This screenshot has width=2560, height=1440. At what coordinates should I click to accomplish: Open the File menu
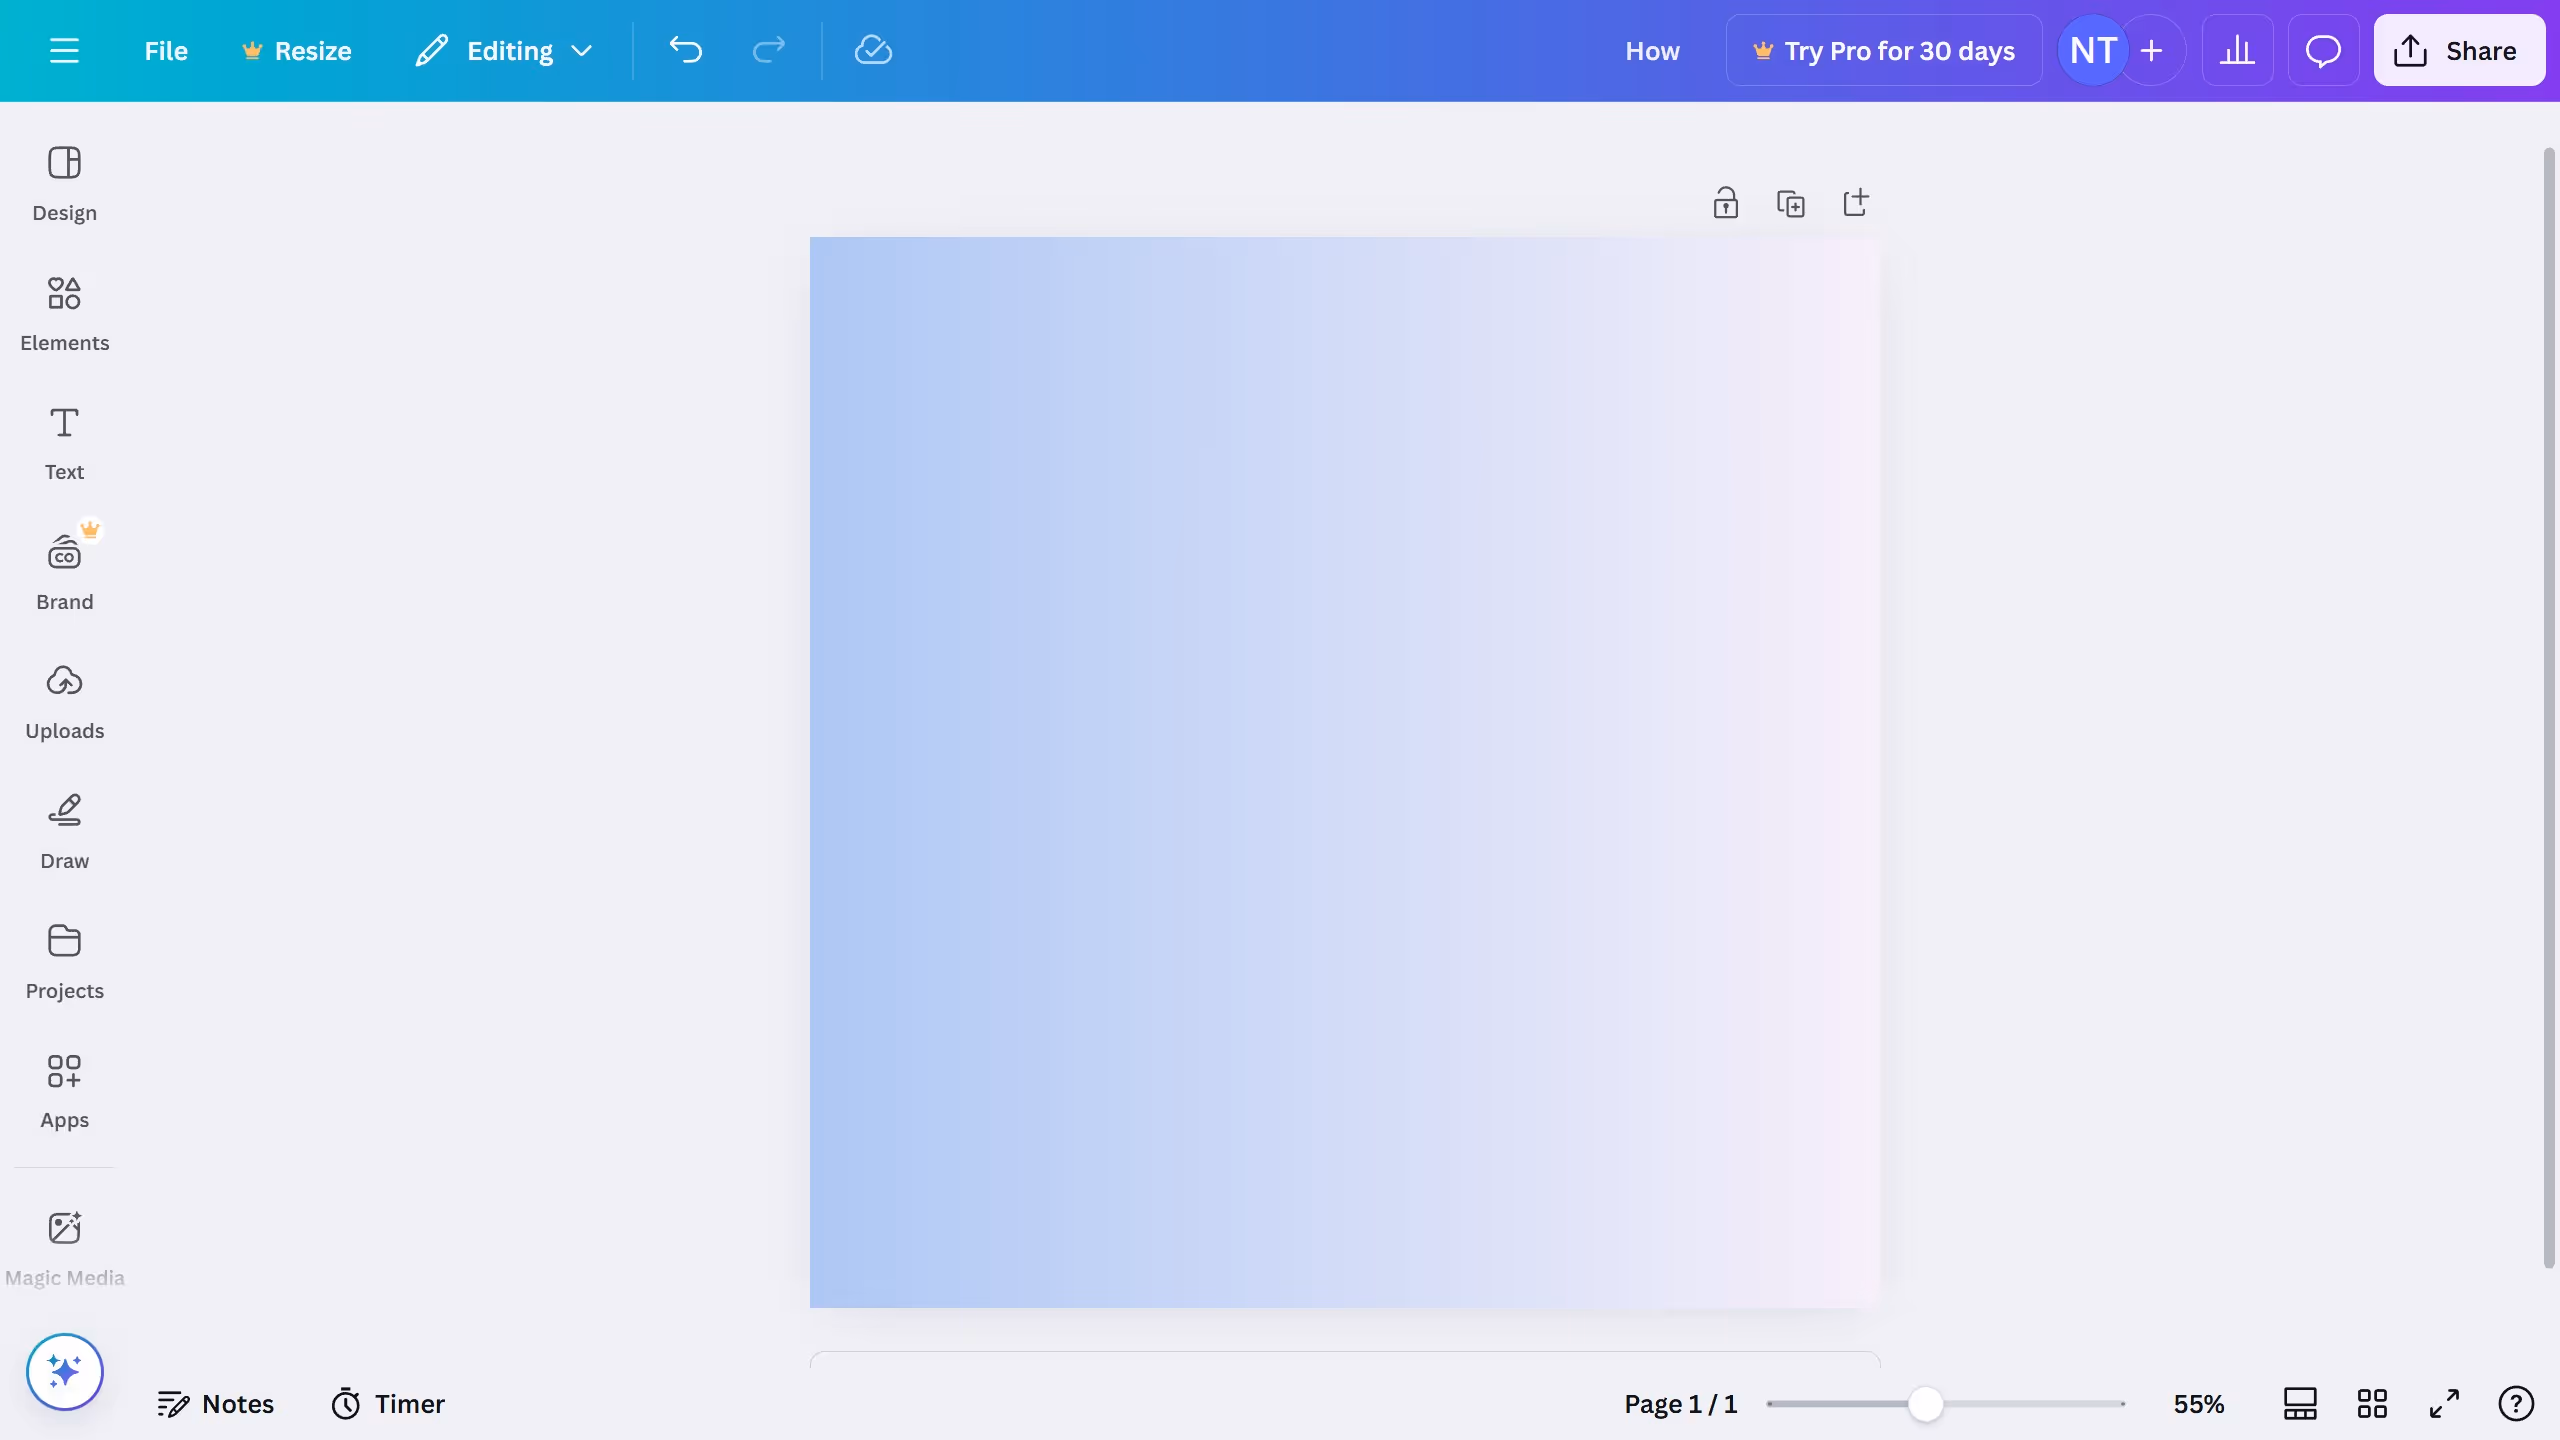pyautogui.click(x=165, y=50)
